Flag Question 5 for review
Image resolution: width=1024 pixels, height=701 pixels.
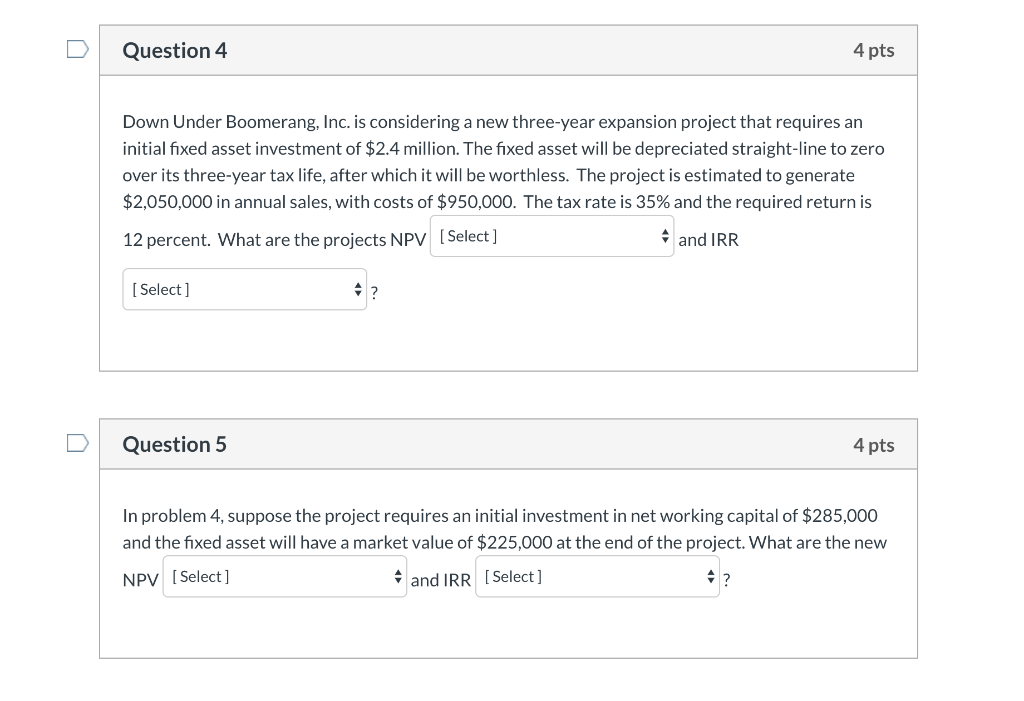click(x=78, y=443)
